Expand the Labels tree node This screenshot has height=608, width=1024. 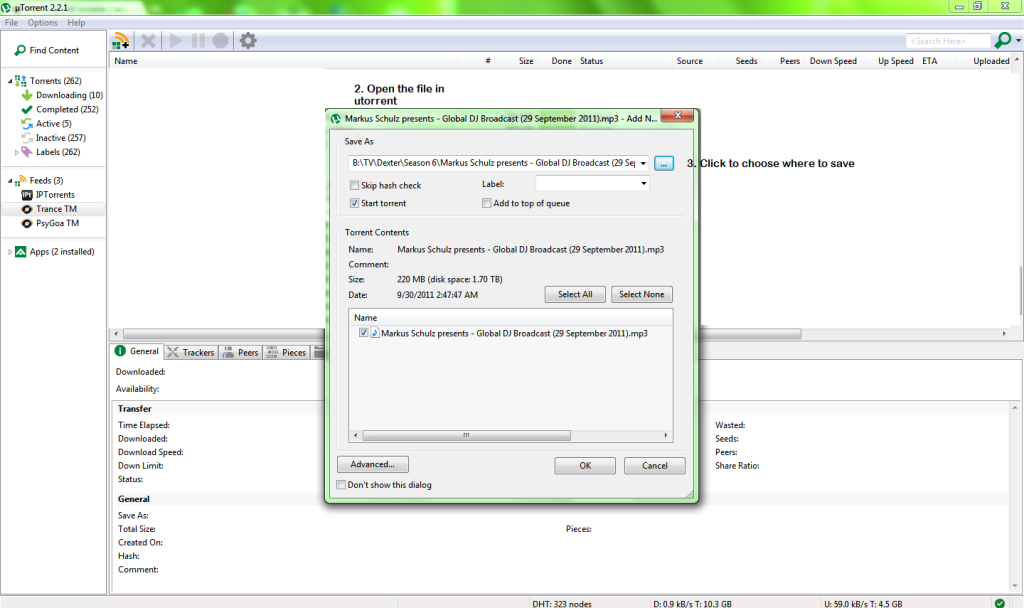tap(16, 152)
